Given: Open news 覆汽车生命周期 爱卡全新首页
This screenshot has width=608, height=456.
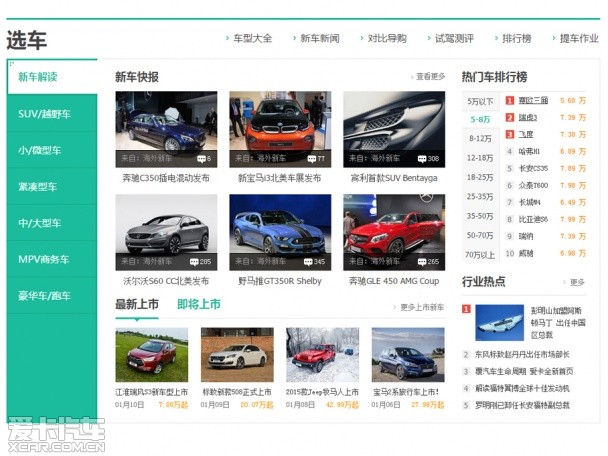Looking at the screenshot, I should point(524,371).
